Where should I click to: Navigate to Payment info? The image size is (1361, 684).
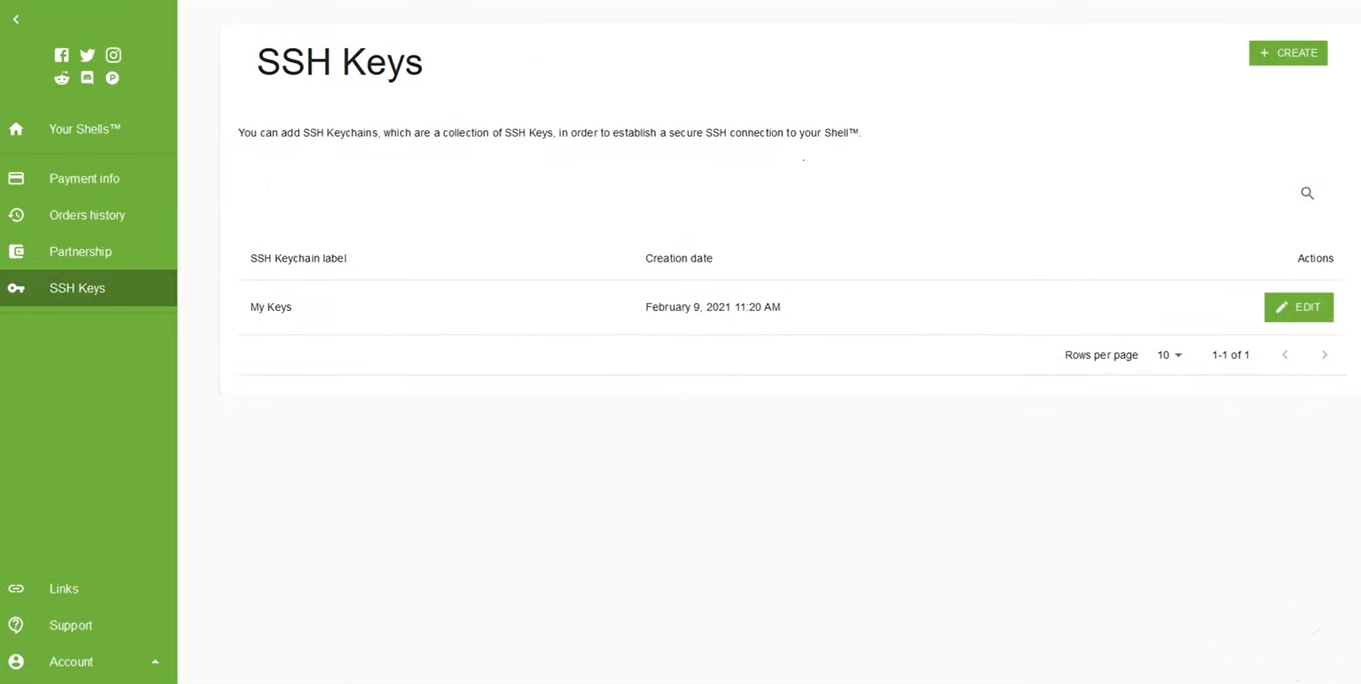84,178
